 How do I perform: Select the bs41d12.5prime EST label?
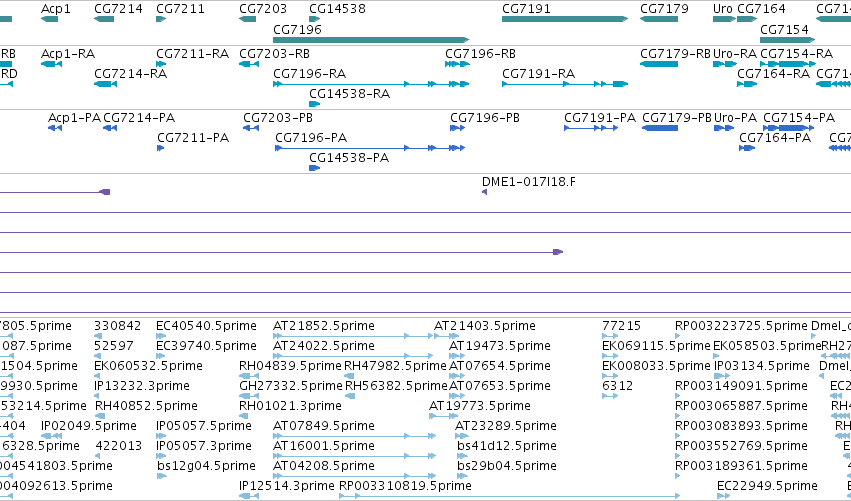pos(507,446)
